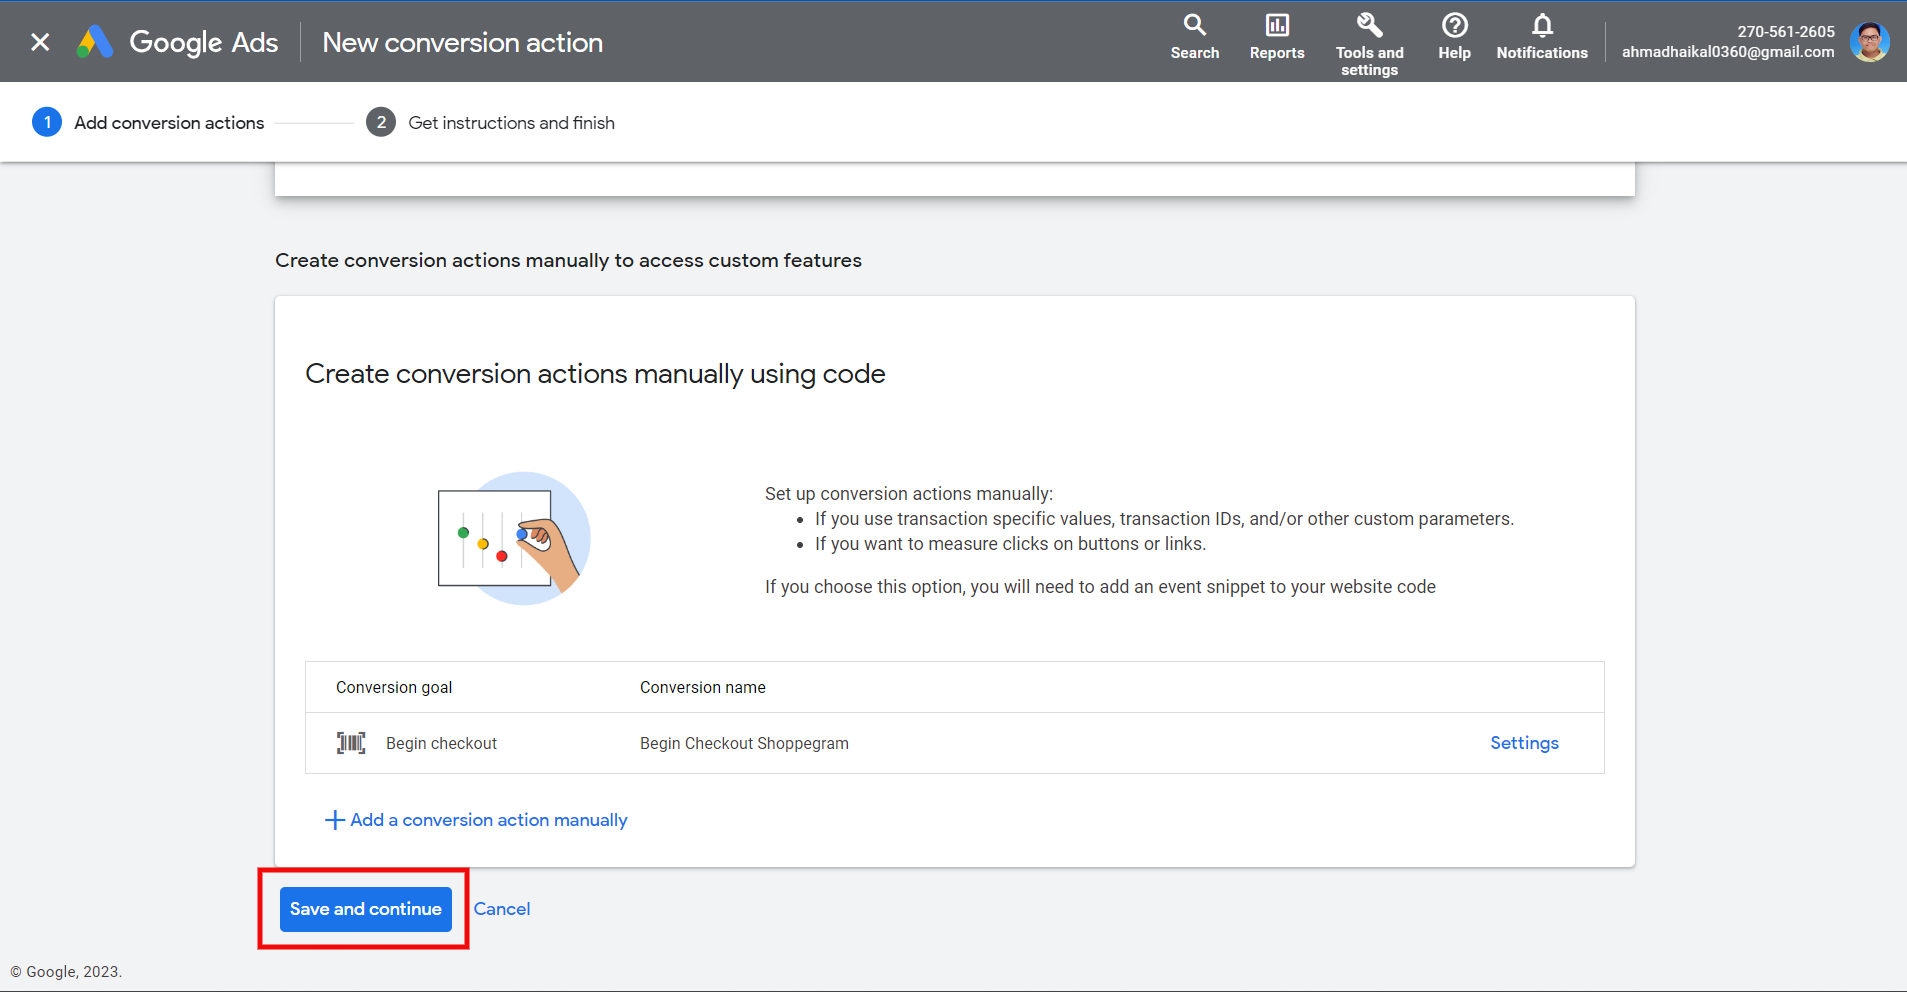Close the New conversion action page
This screenshot has height=992, width=1907.
tap(40, 42)
